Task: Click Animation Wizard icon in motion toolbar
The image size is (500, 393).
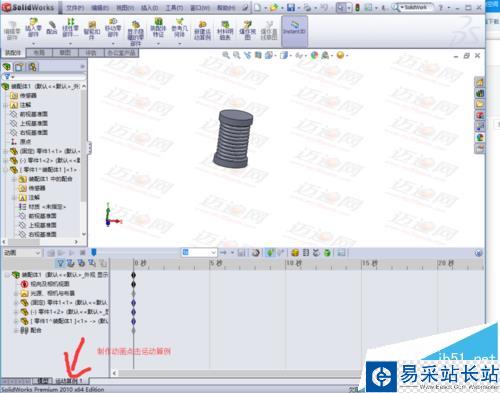Action: pos(256,253)
